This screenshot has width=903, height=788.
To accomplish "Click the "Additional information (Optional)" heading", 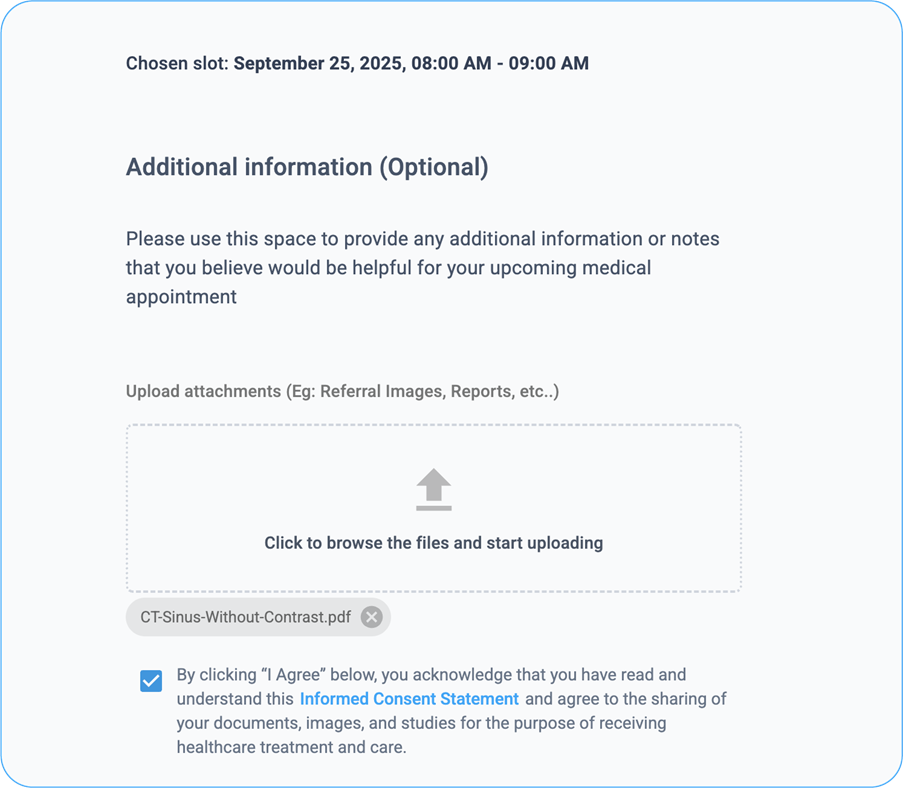I will tap(306, 167).
